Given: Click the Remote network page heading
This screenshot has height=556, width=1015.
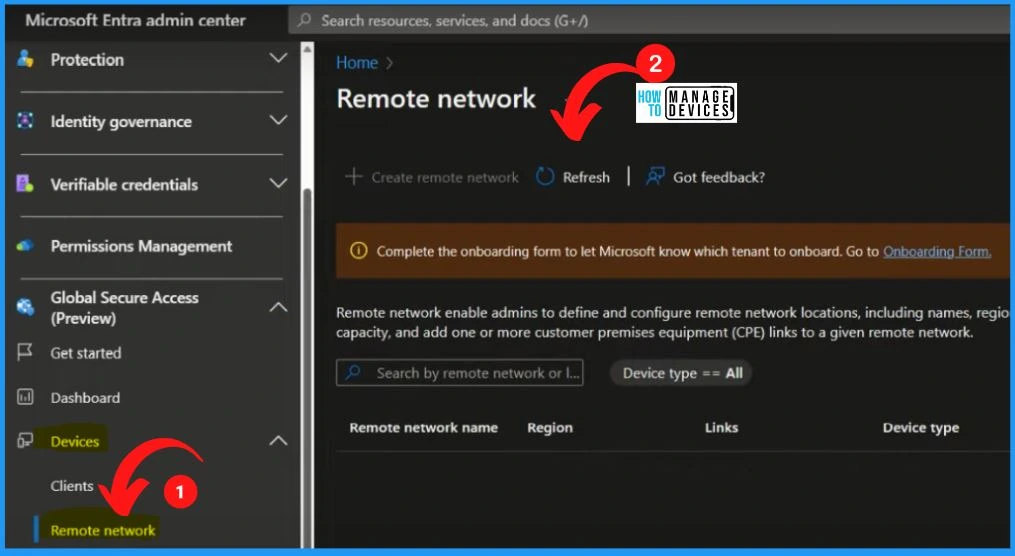Looking at the screenshot, I should pyautogui.click(x=436, y=99).
